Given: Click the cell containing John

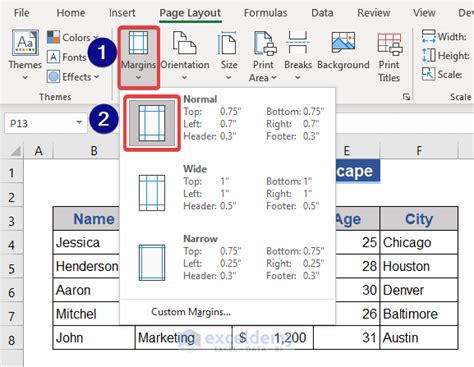Looking at the screenshot, I should pyautogui.click(x=94, y=338).
